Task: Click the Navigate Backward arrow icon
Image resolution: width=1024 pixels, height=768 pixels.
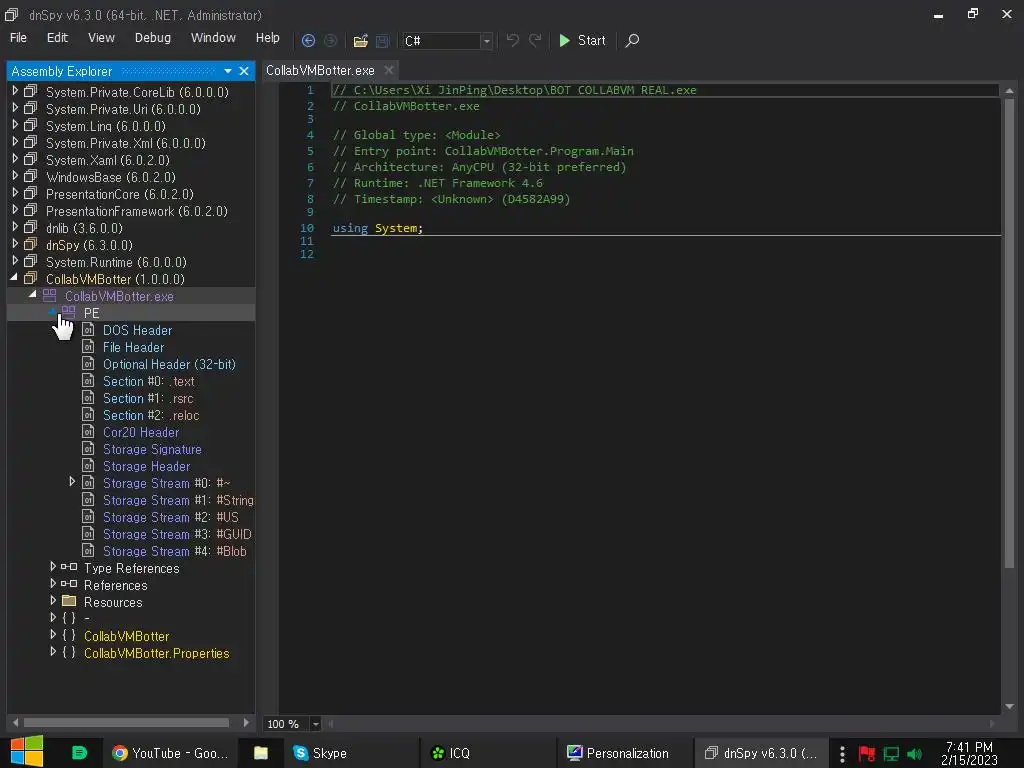Action: coord(308,40)
